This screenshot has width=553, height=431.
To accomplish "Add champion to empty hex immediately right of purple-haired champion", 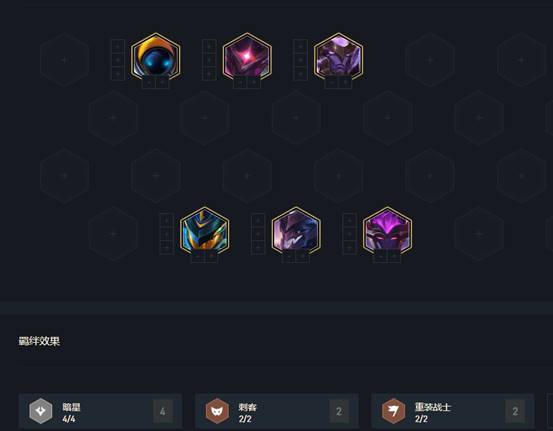I will pos(479,234).
